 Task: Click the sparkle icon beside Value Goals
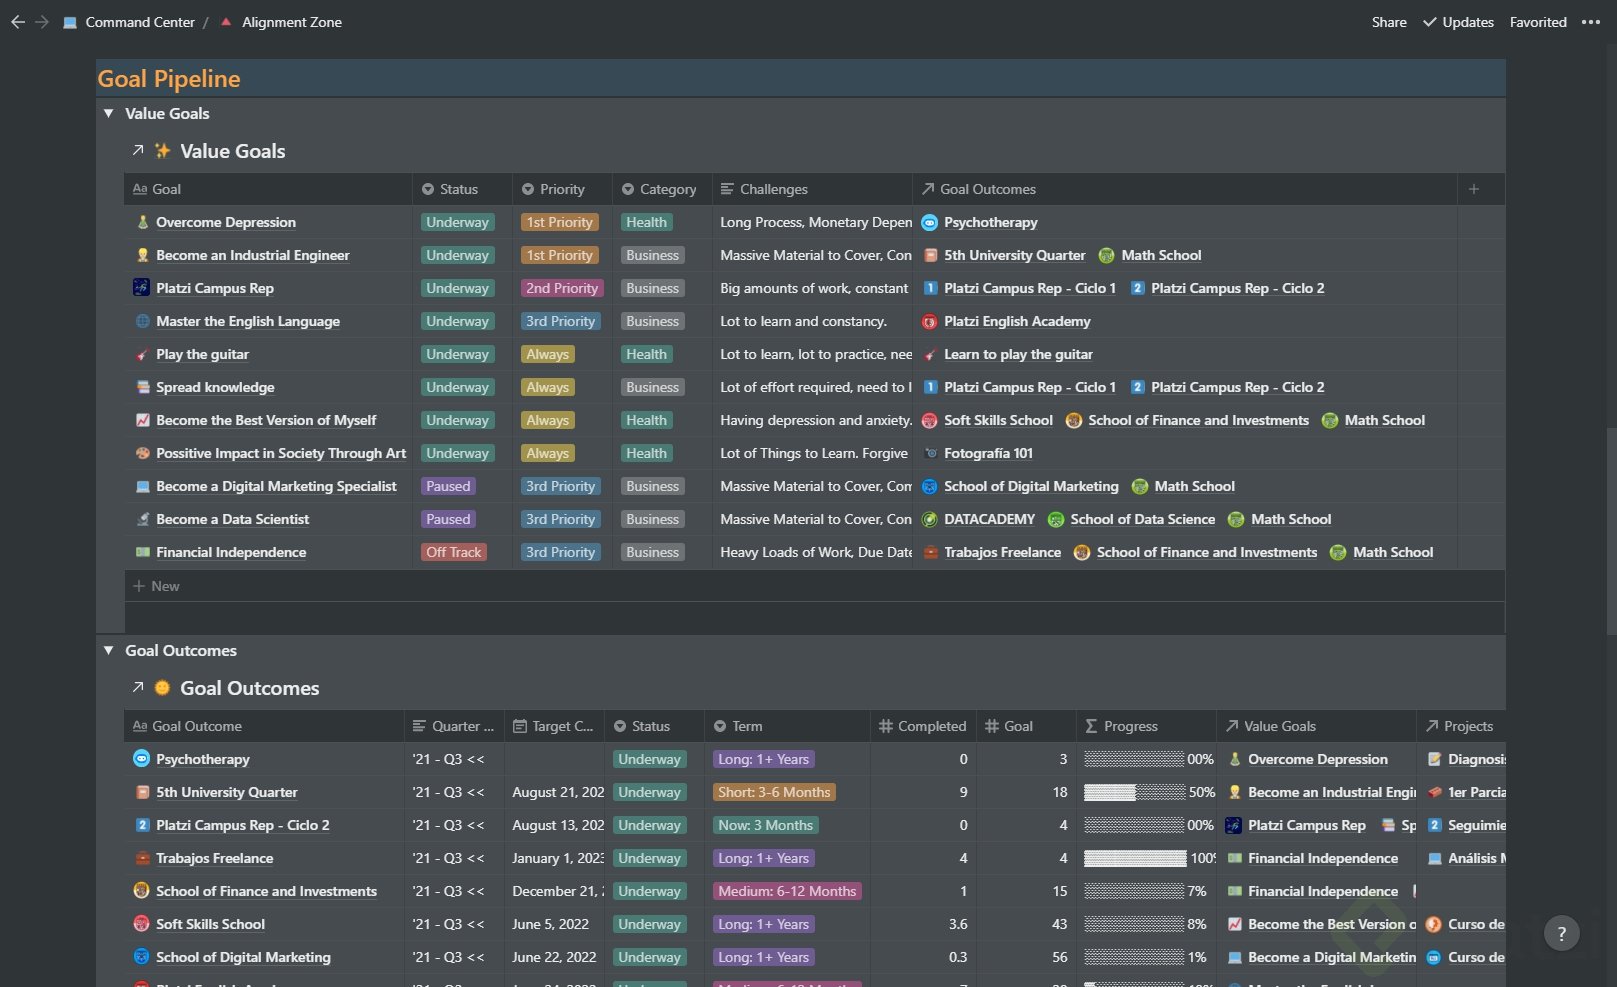tap(162, 151)
